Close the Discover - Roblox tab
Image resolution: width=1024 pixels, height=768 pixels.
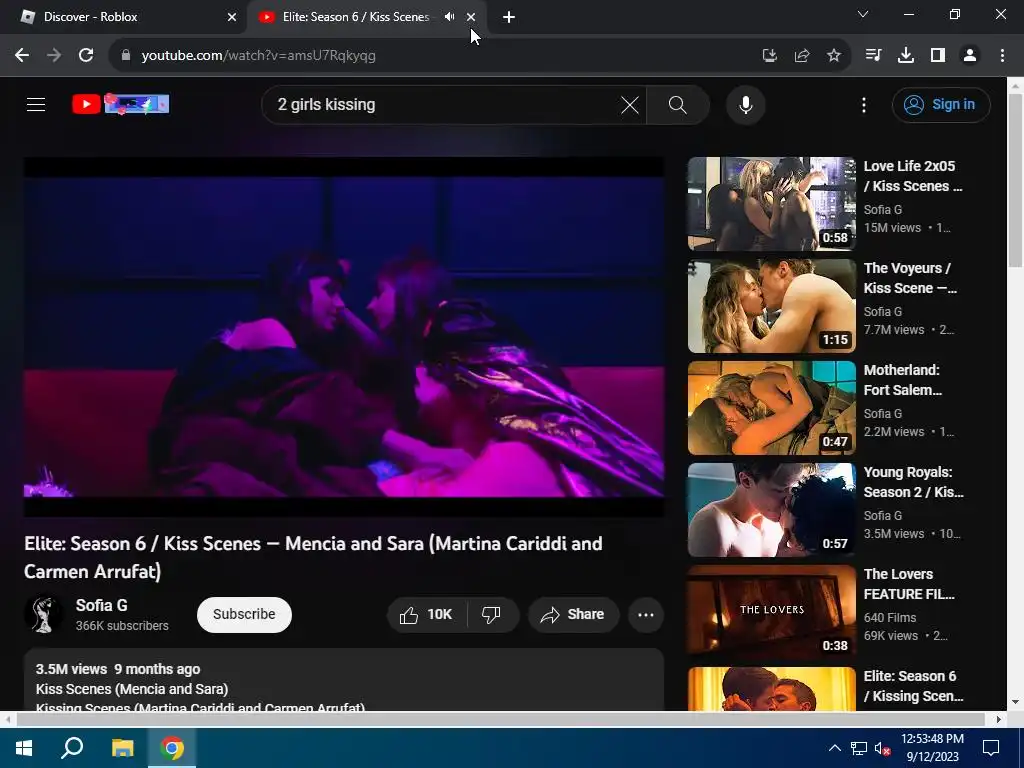[x=232, y=17]
